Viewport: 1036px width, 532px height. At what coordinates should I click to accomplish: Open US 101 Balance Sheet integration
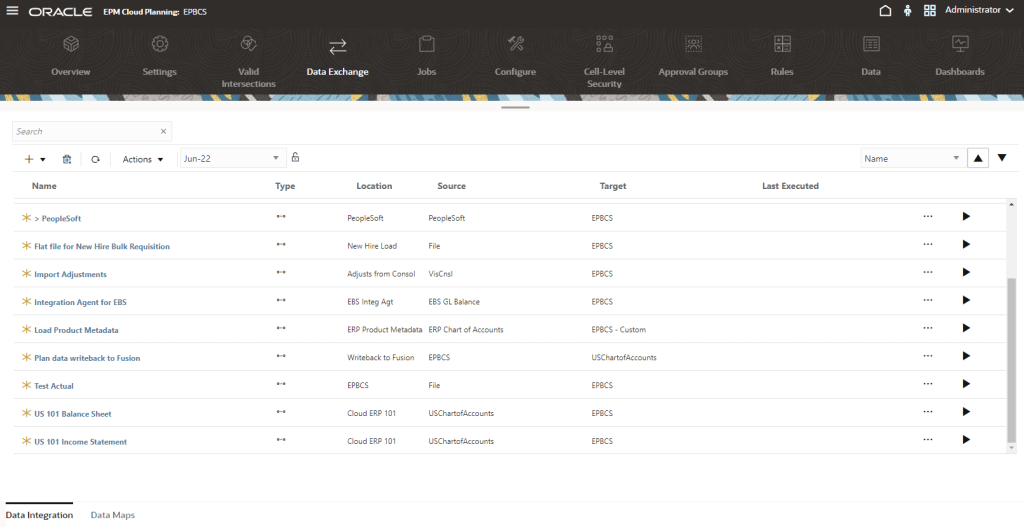click(73, 414)
